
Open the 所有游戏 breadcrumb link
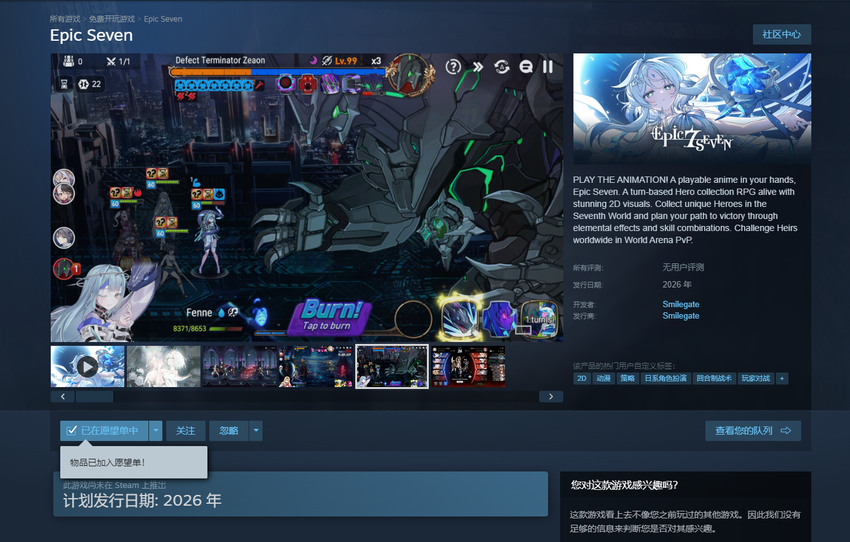pos(65,19)
